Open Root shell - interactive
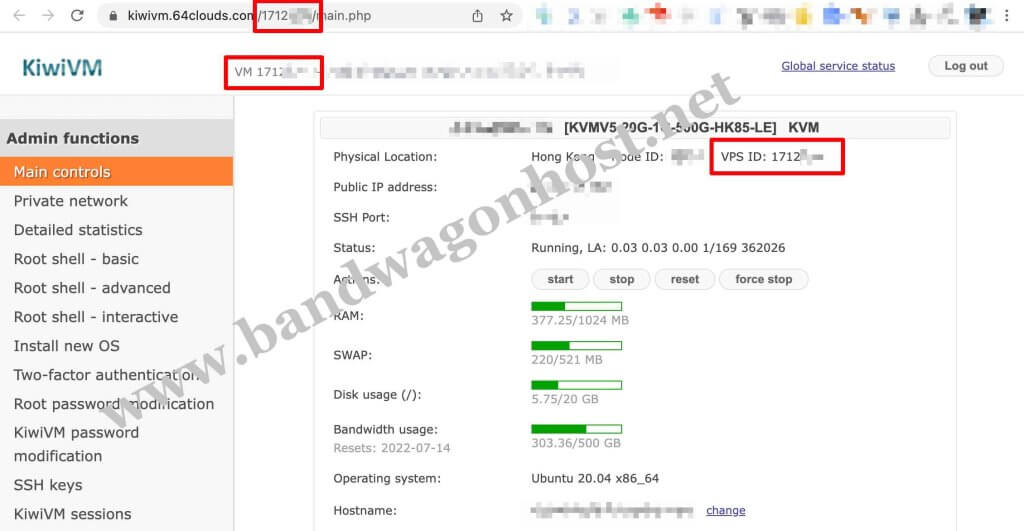The image size is (1024, 531). coord(96,317)
